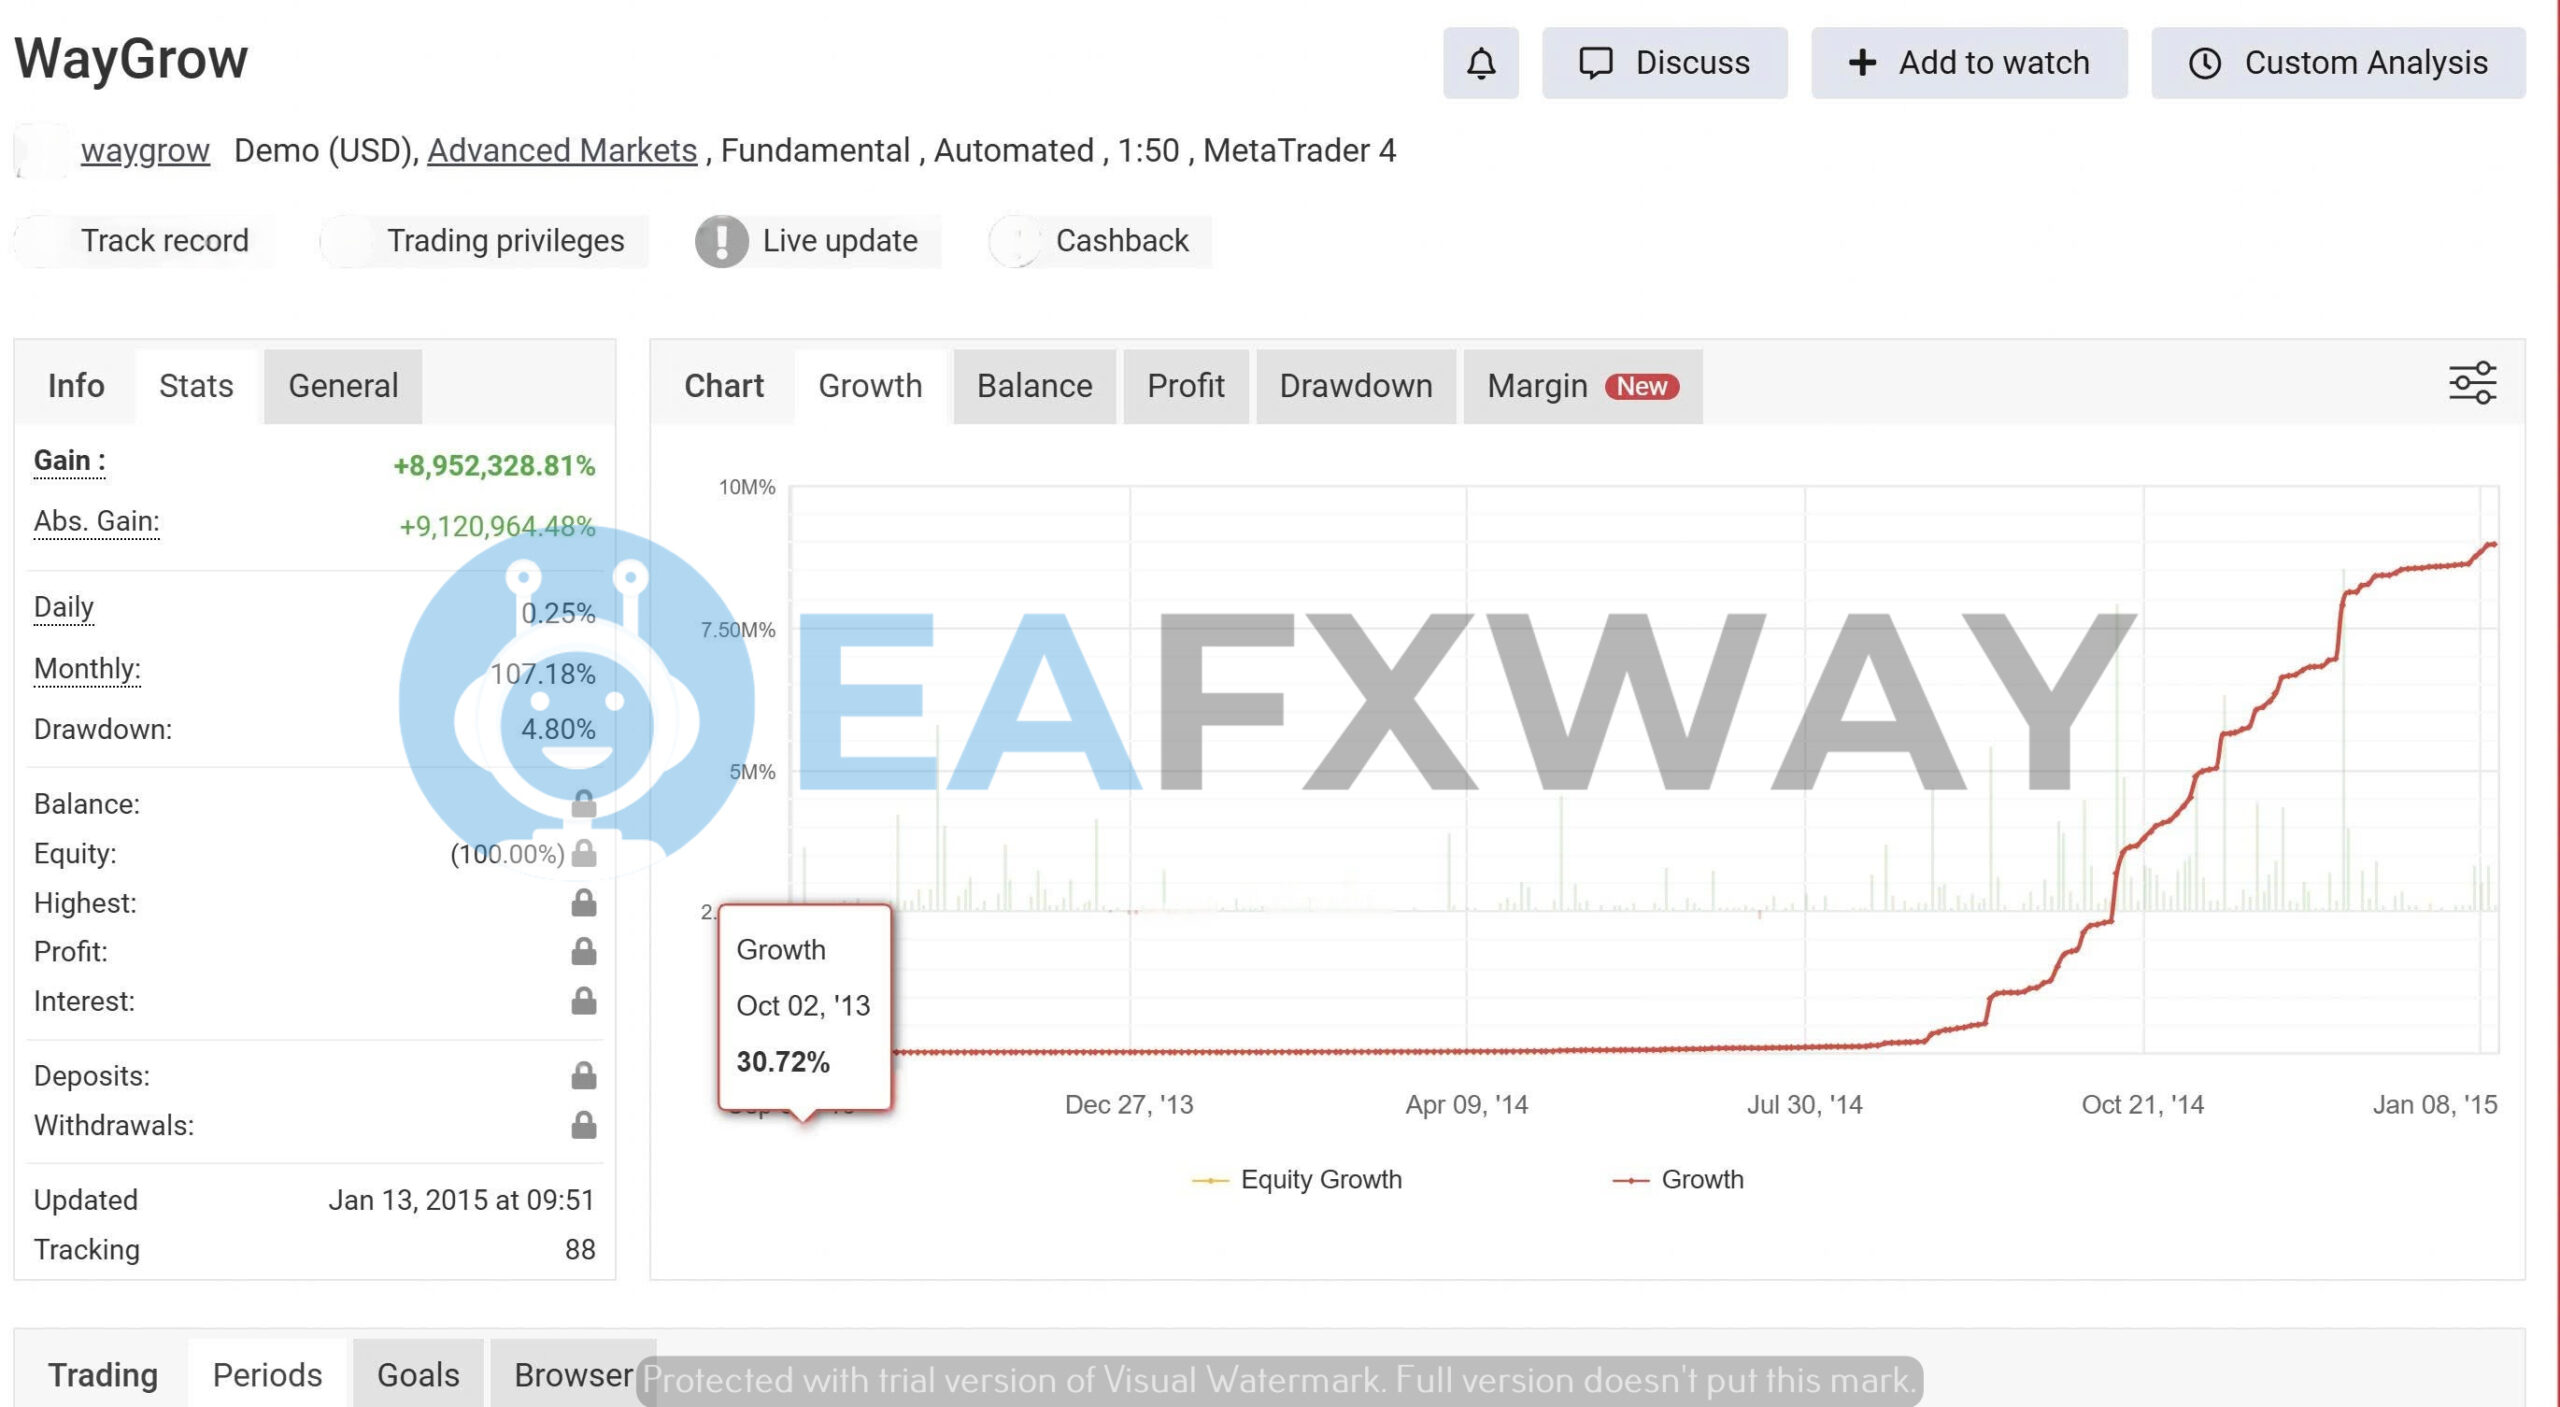Click the Withdrawals lock icon
This screenshot has height=1407, width=2560.
(x=584, y=1126)
